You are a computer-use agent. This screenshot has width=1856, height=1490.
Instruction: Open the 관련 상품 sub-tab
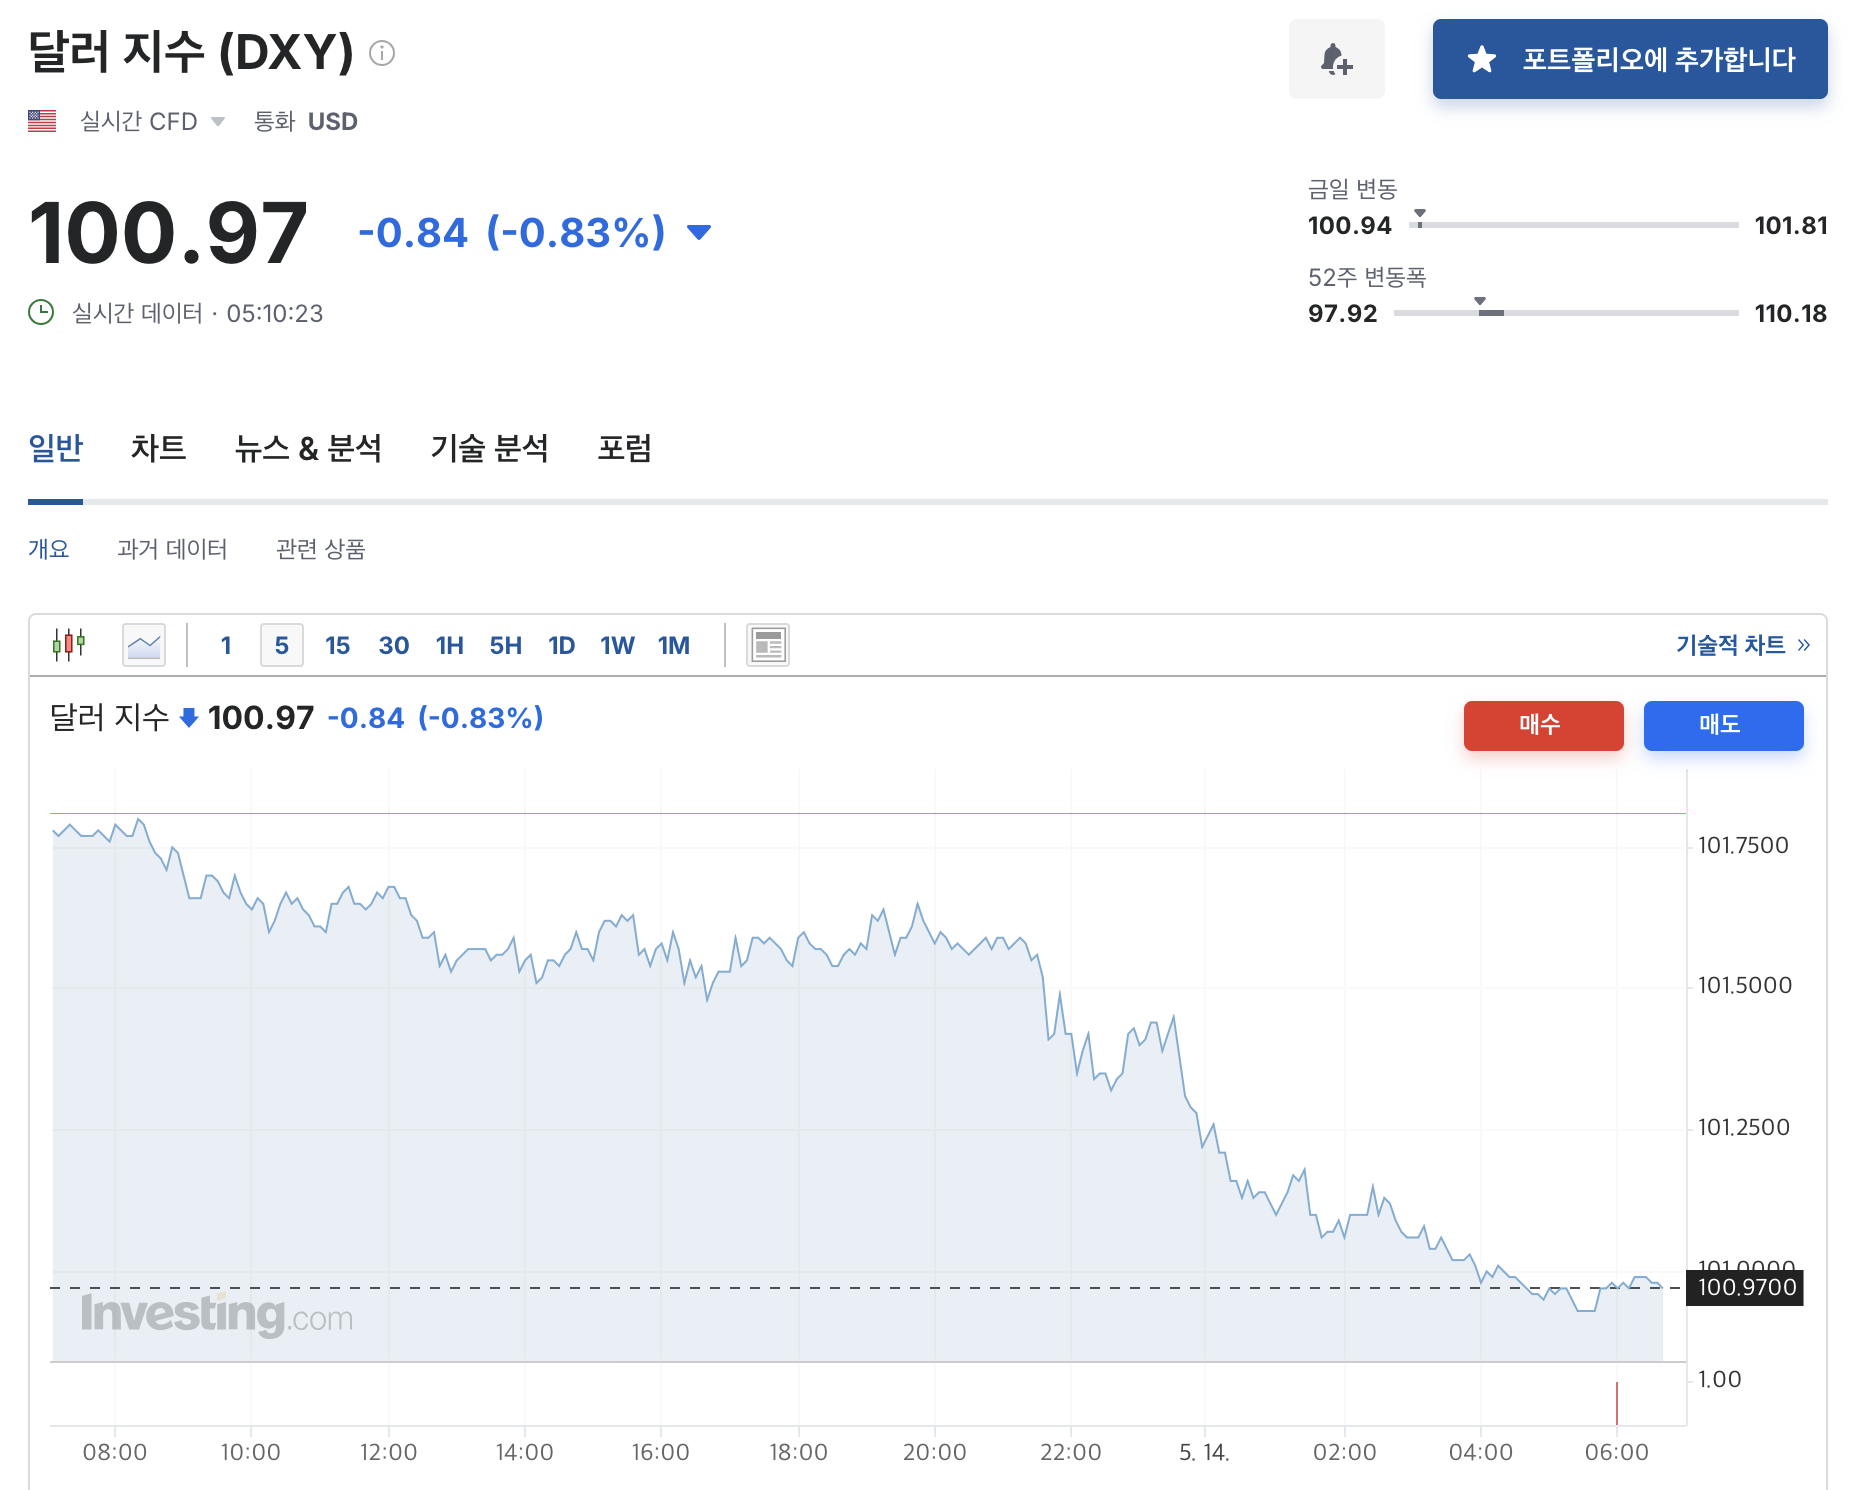point(320,549)
